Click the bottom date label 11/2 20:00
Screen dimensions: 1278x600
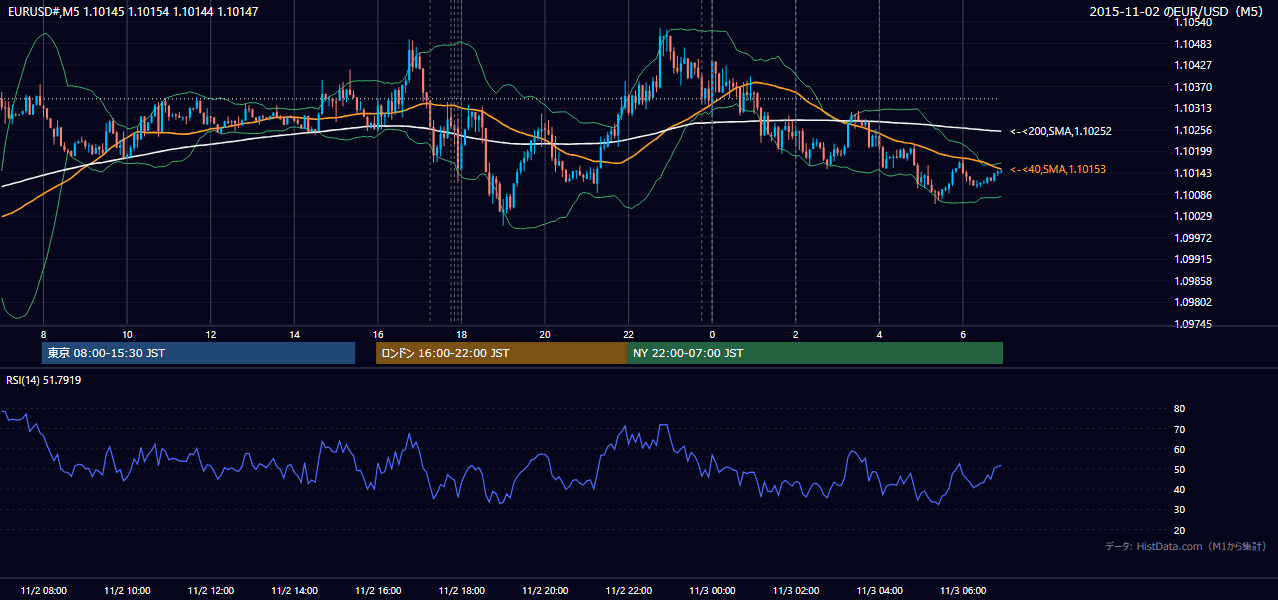coord(544,591)
